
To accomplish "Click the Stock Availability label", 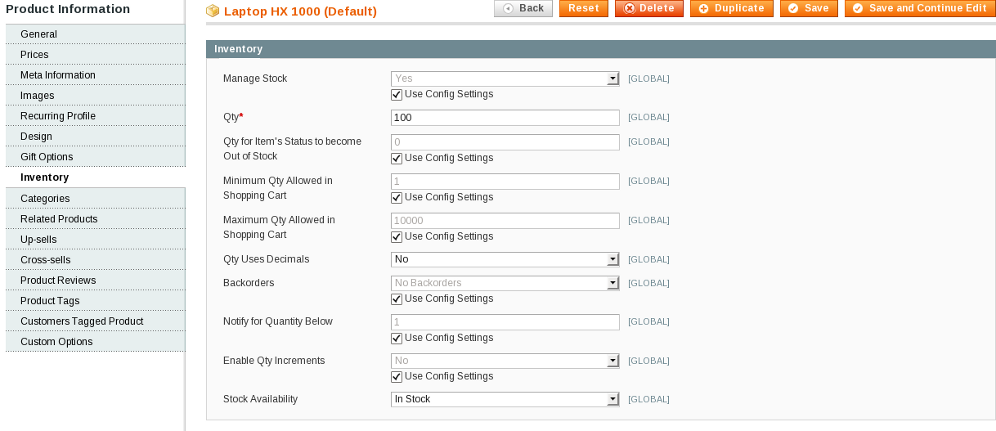I will [x=260, y=399].
